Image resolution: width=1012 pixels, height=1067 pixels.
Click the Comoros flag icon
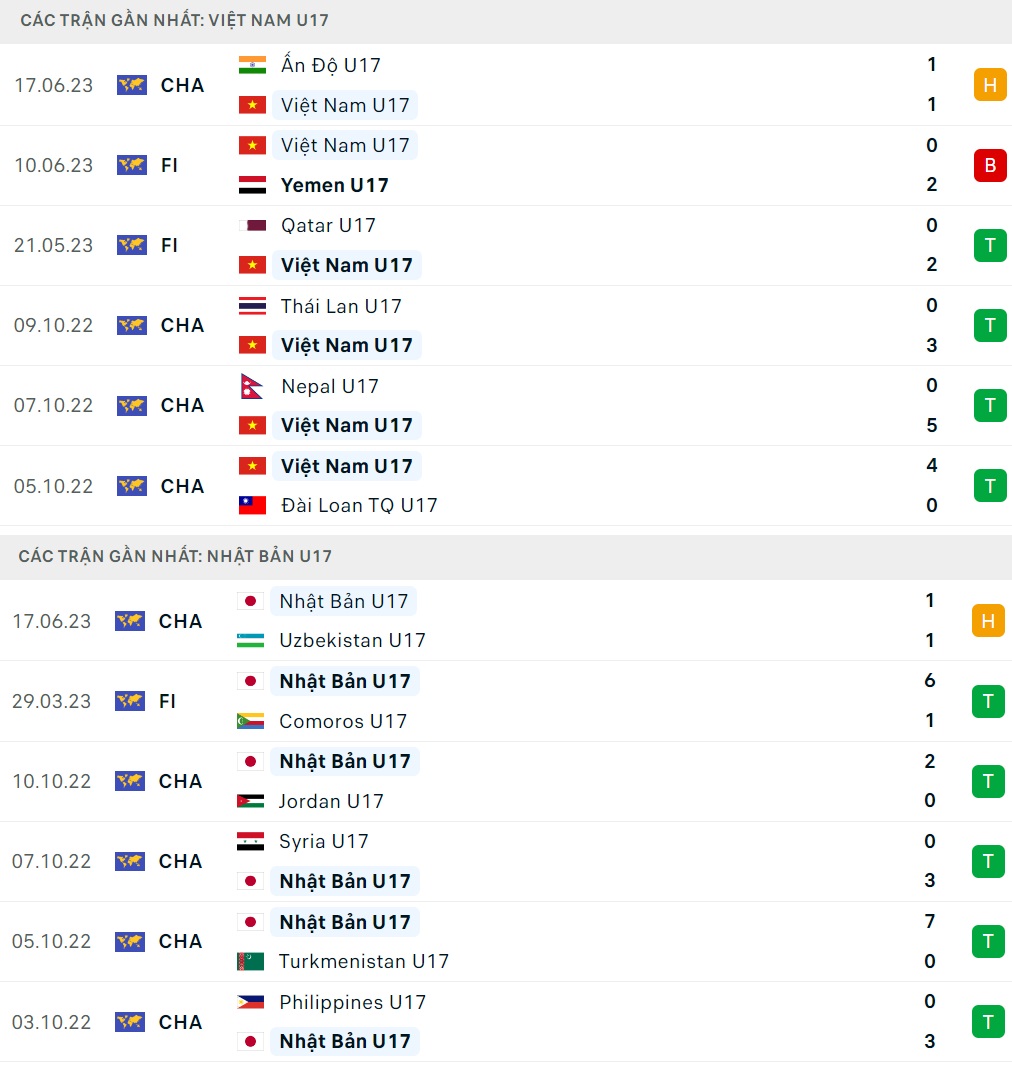coord(251,721)
